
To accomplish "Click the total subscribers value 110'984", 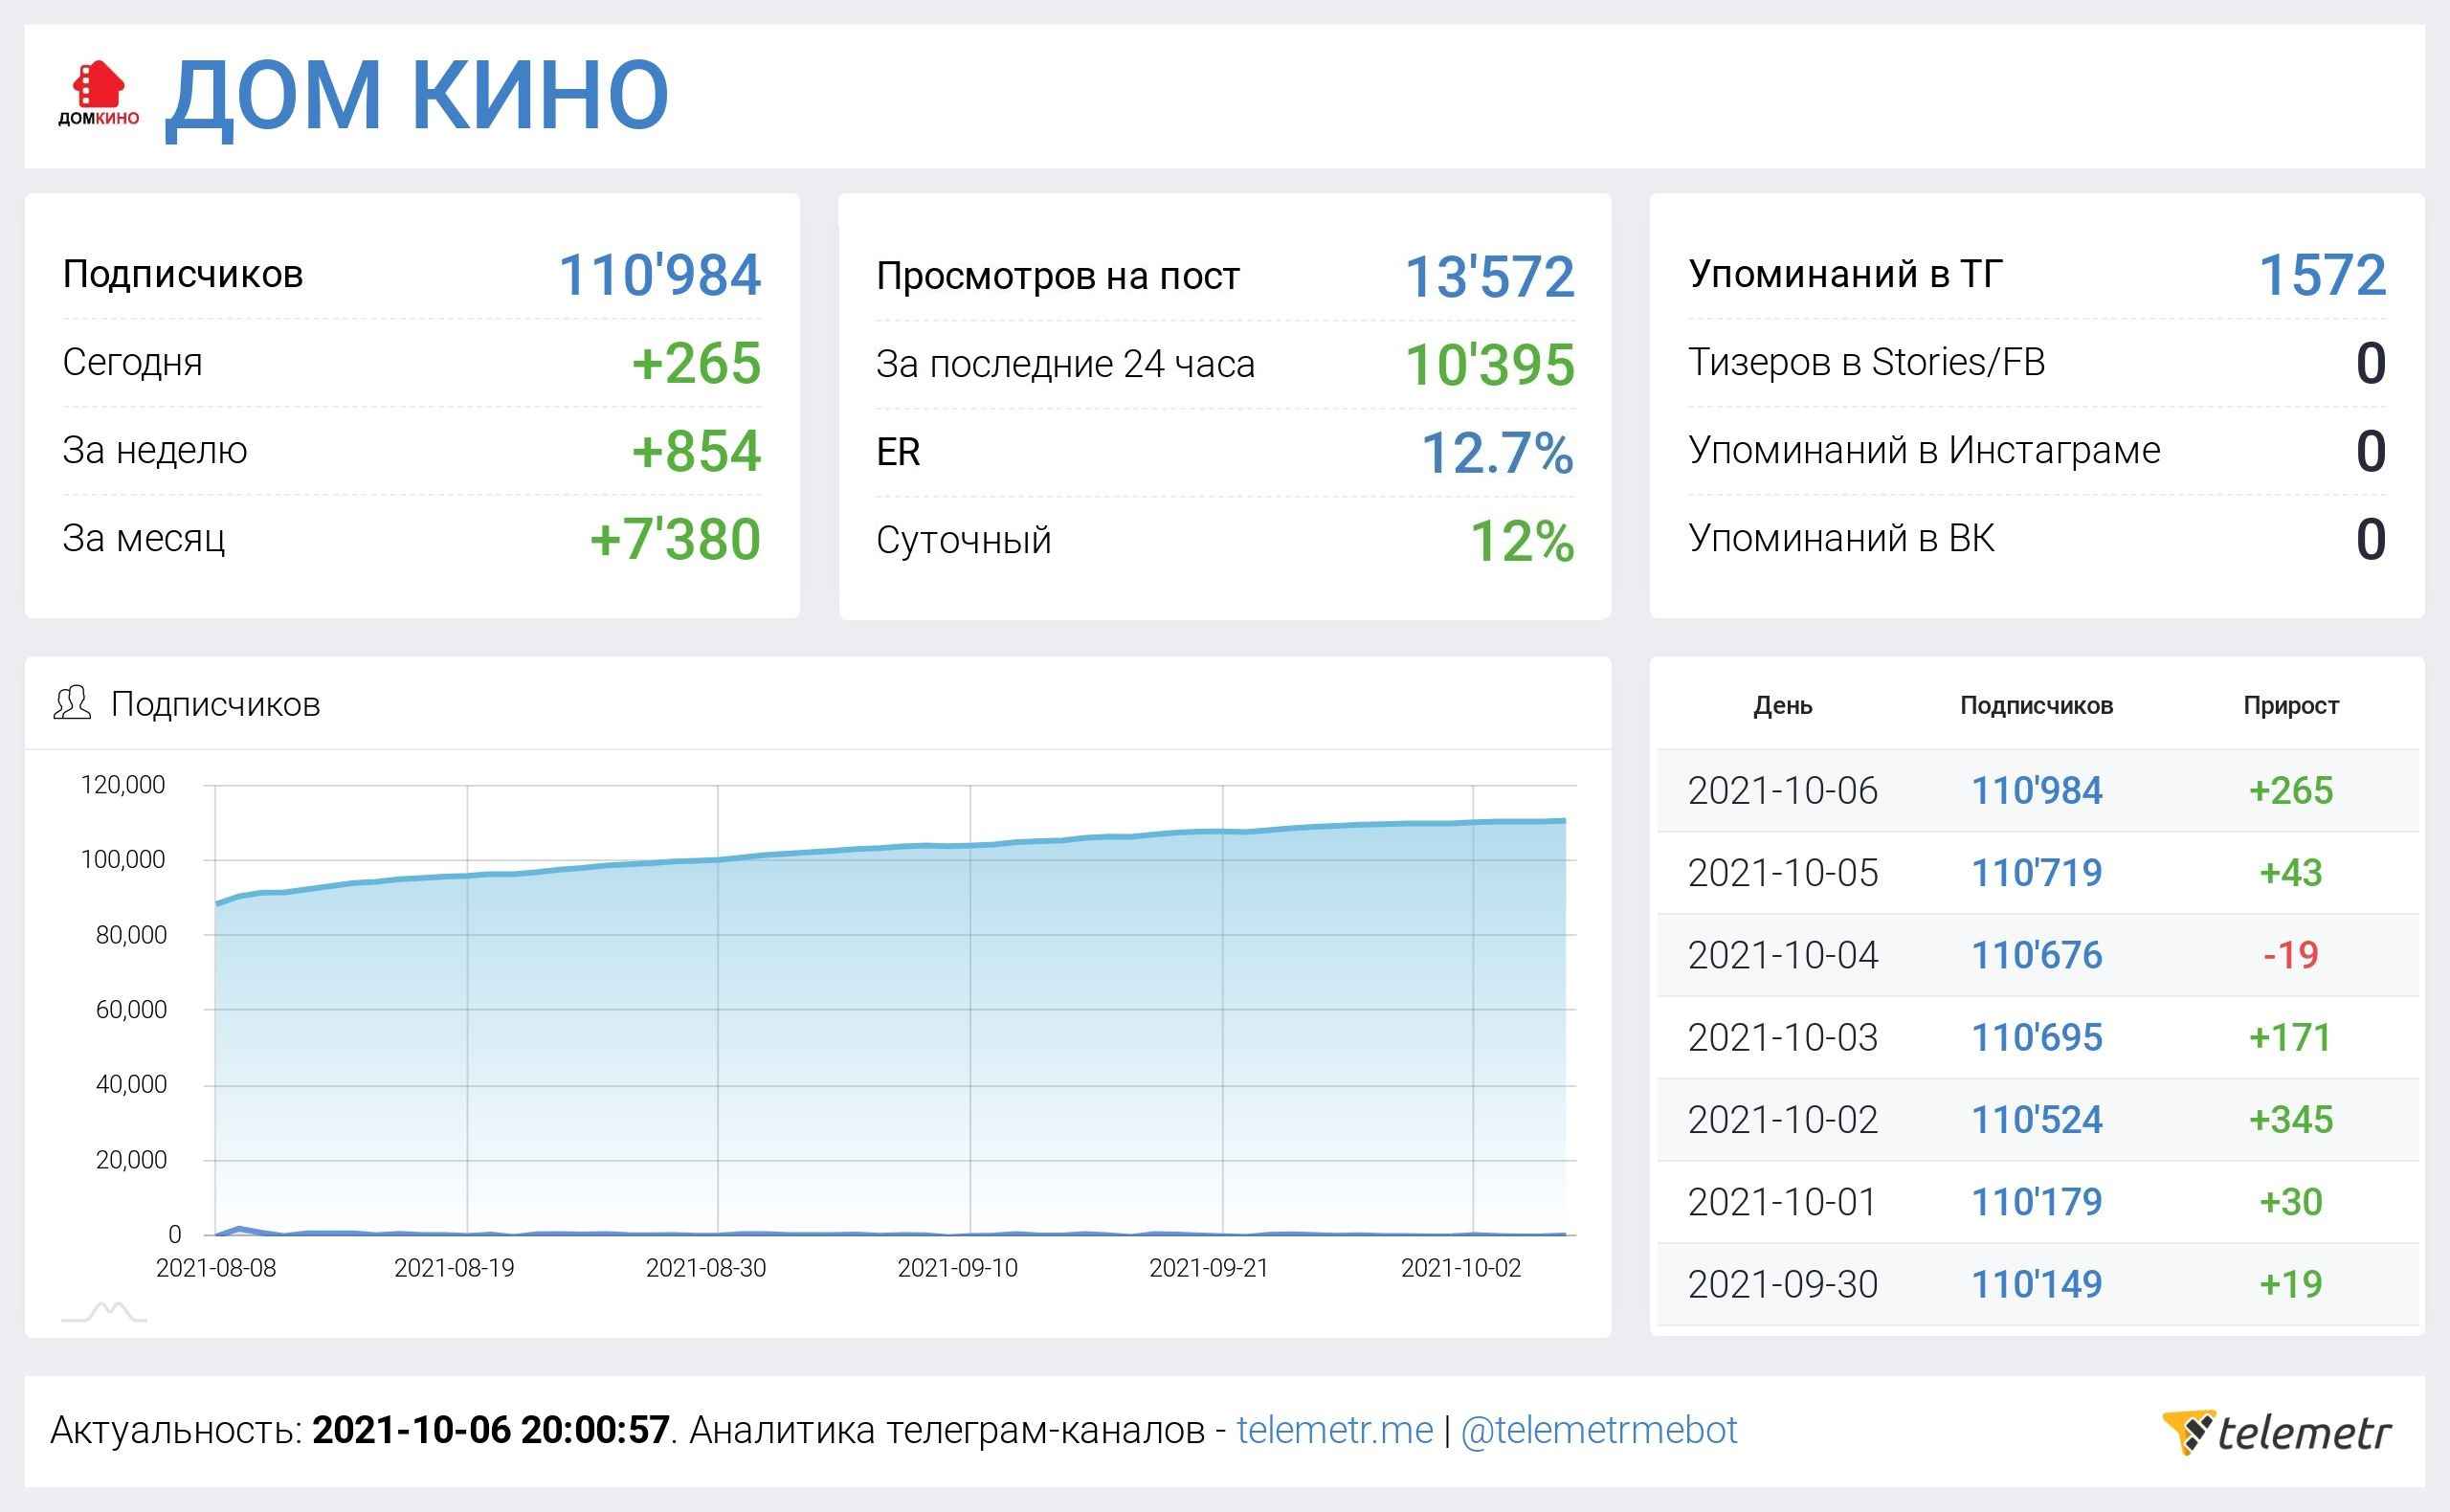I will [659, 275].
